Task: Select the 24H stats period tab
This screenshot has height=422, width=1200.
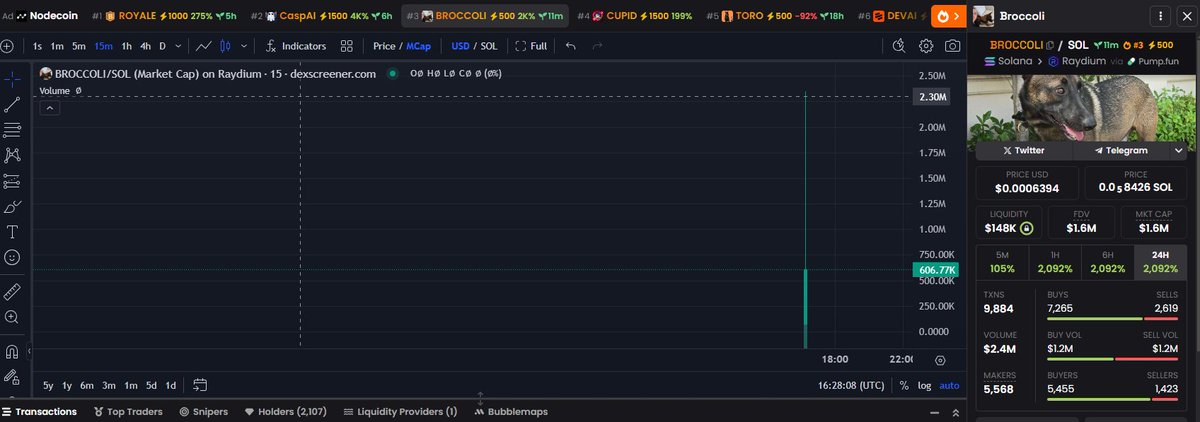Action: coord(1160,262)
